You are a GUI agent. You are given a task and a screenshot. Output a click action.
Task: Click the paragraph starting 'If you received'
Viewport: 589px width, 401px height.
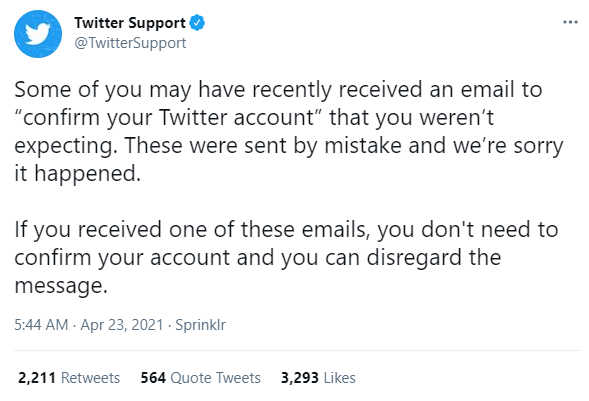click(286, 258)
